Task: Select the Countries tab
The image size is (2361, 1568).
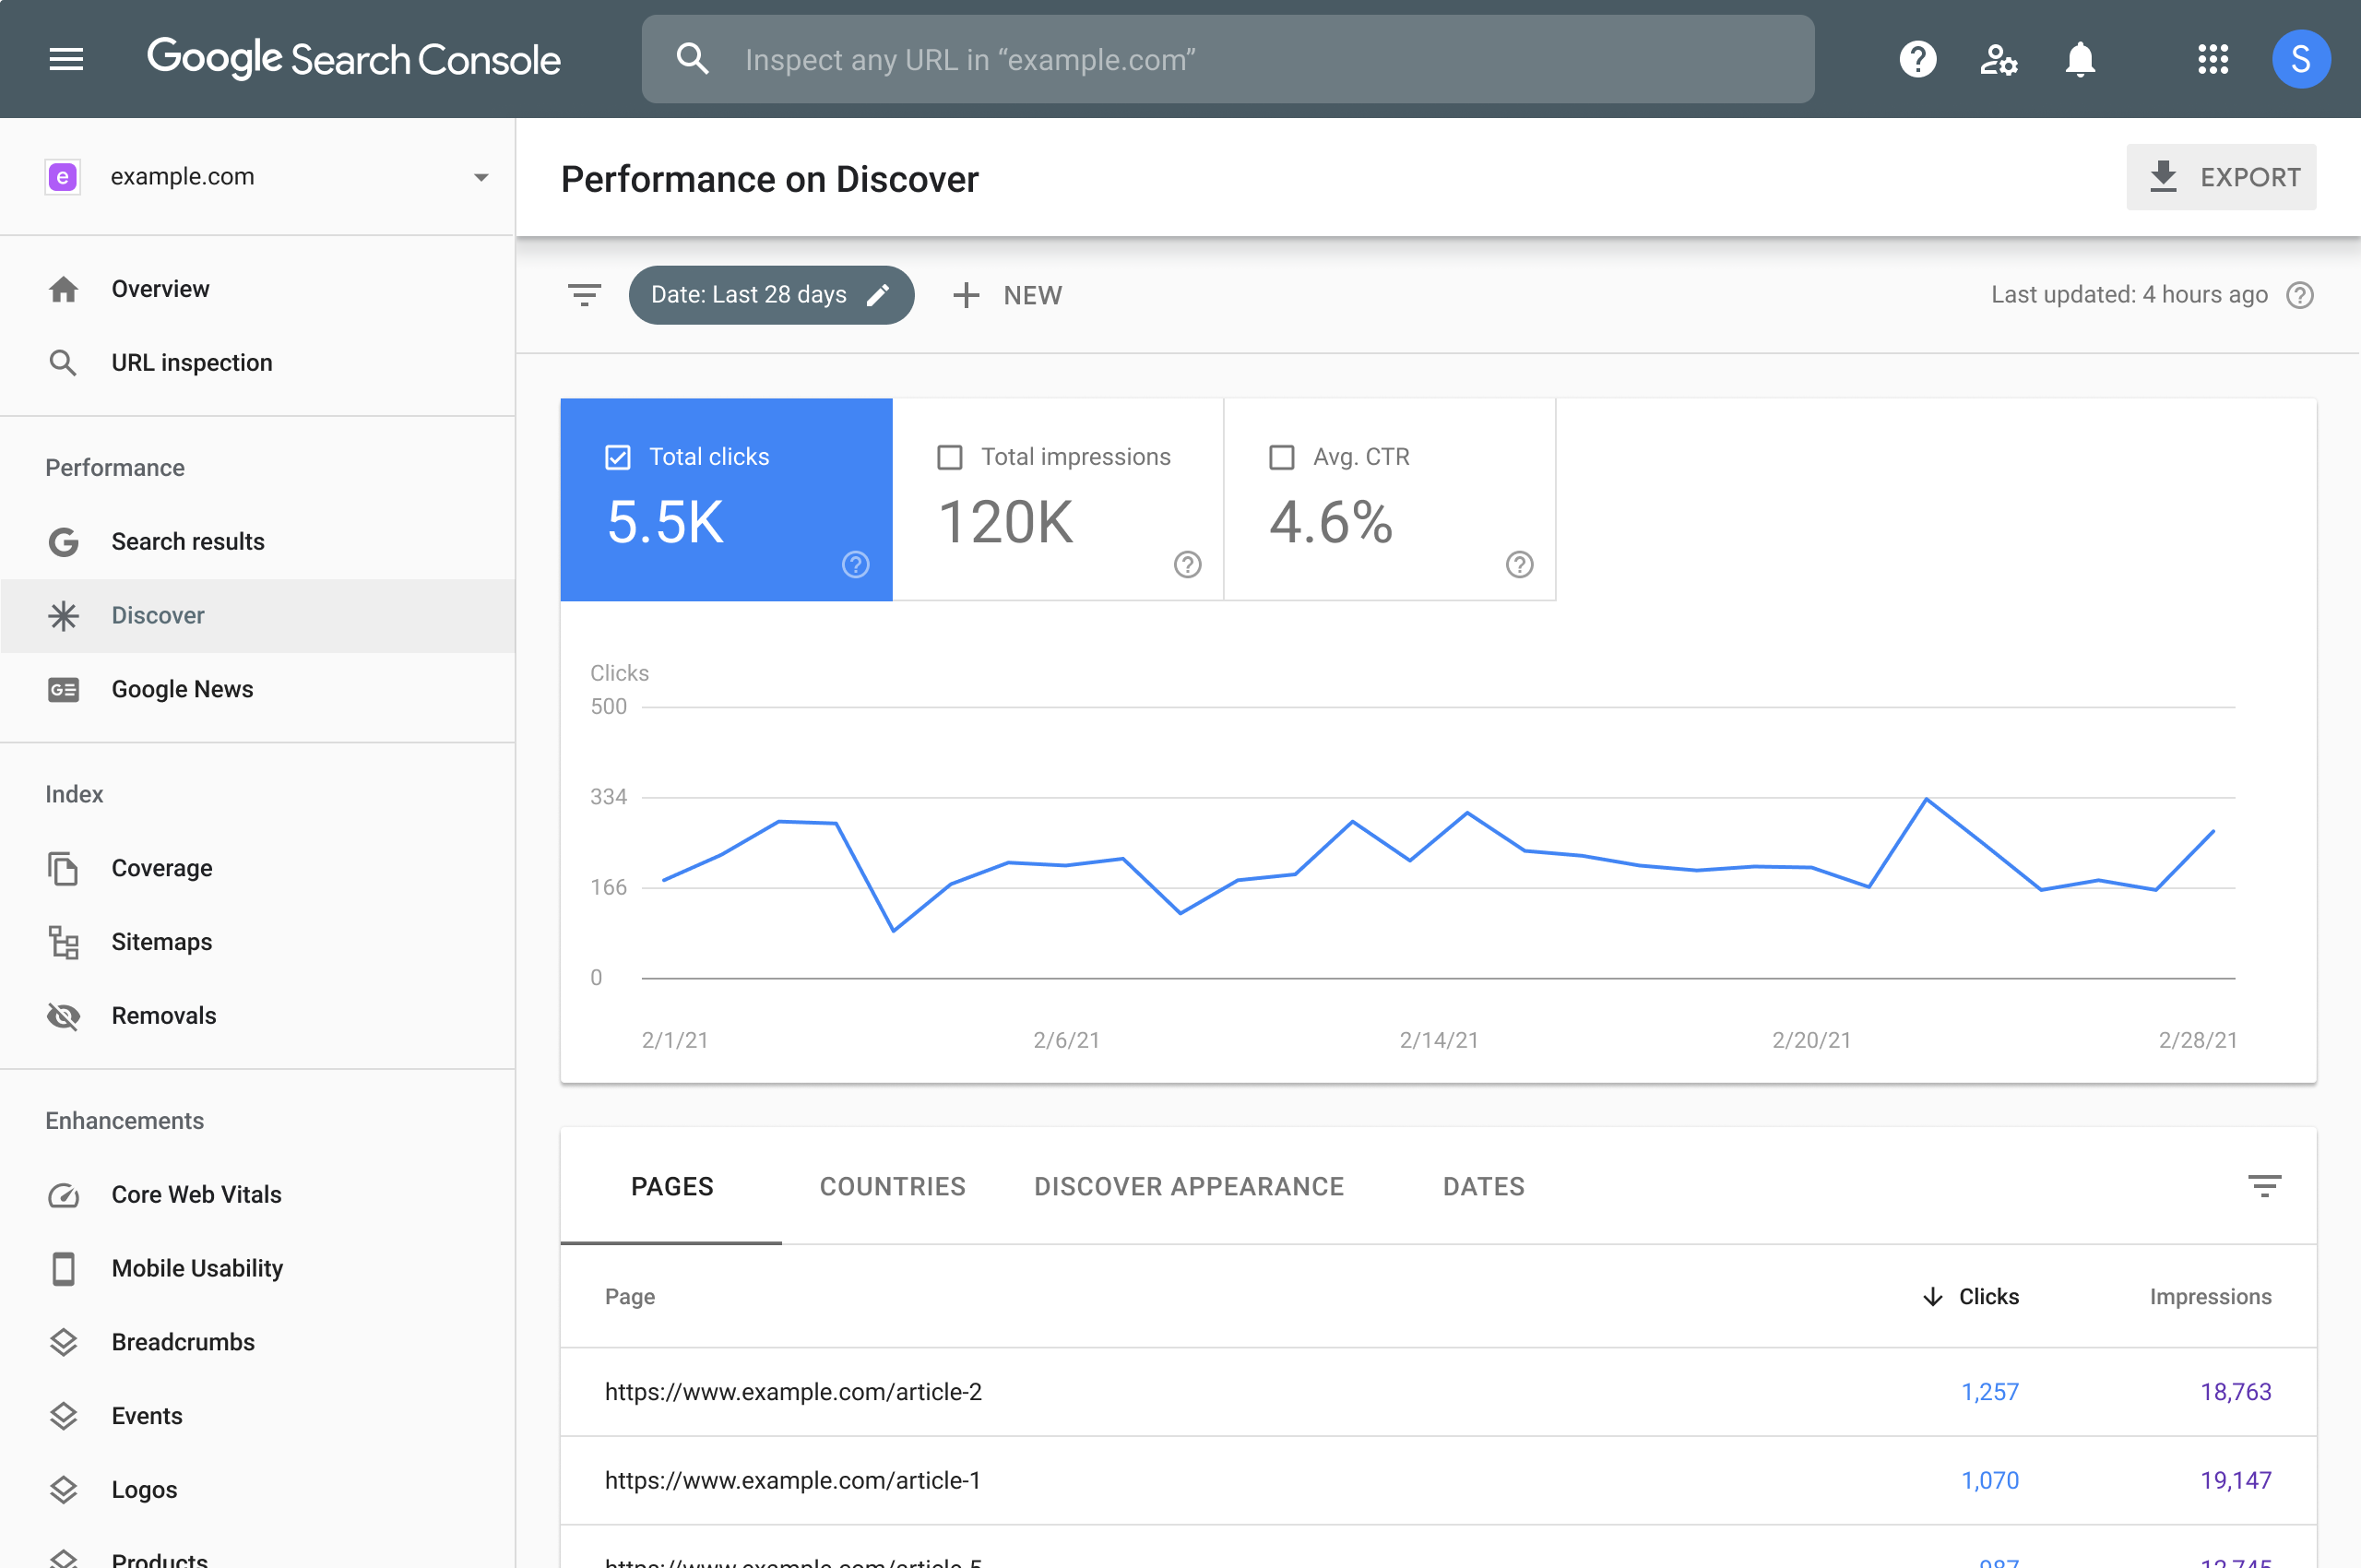Action: click(894, 1186)
